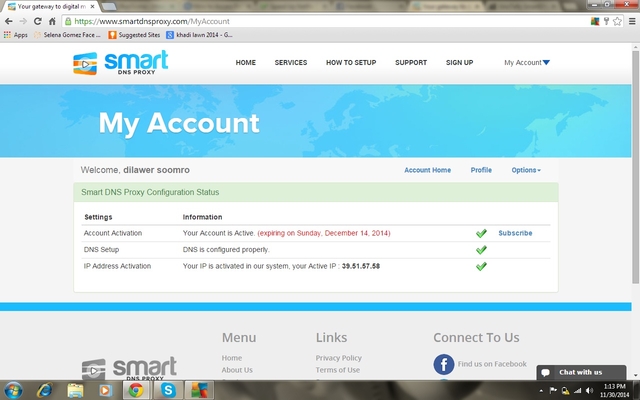The image size is (640, 400).
Task: Click the browser forward arrow
Action: [23, 21]
